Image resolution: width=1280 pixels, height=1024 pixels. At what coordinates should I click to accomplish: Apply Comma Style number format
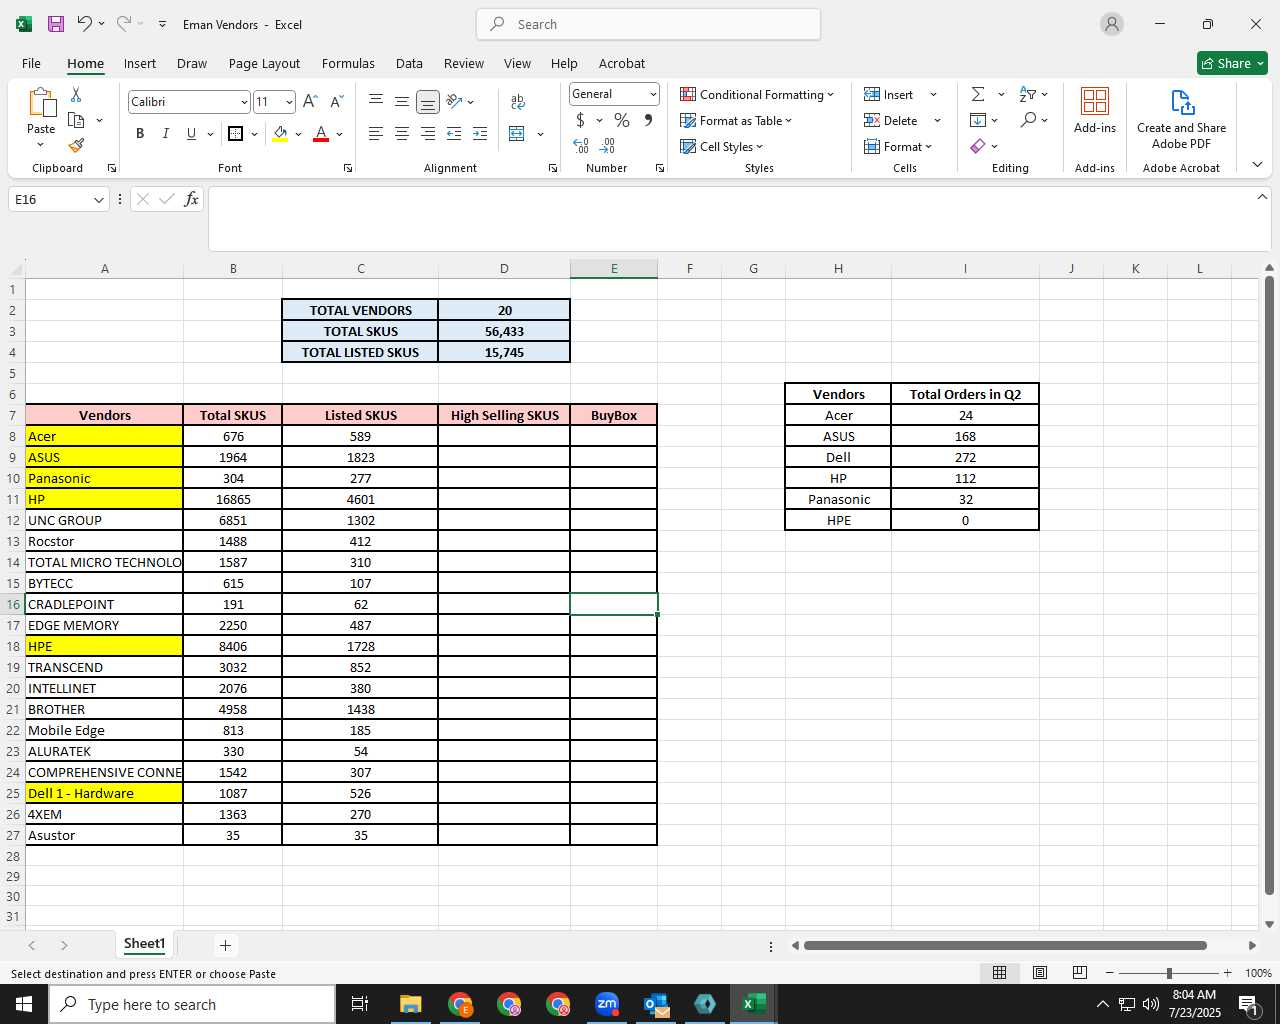pyautogui.click(x=649, y=120)
